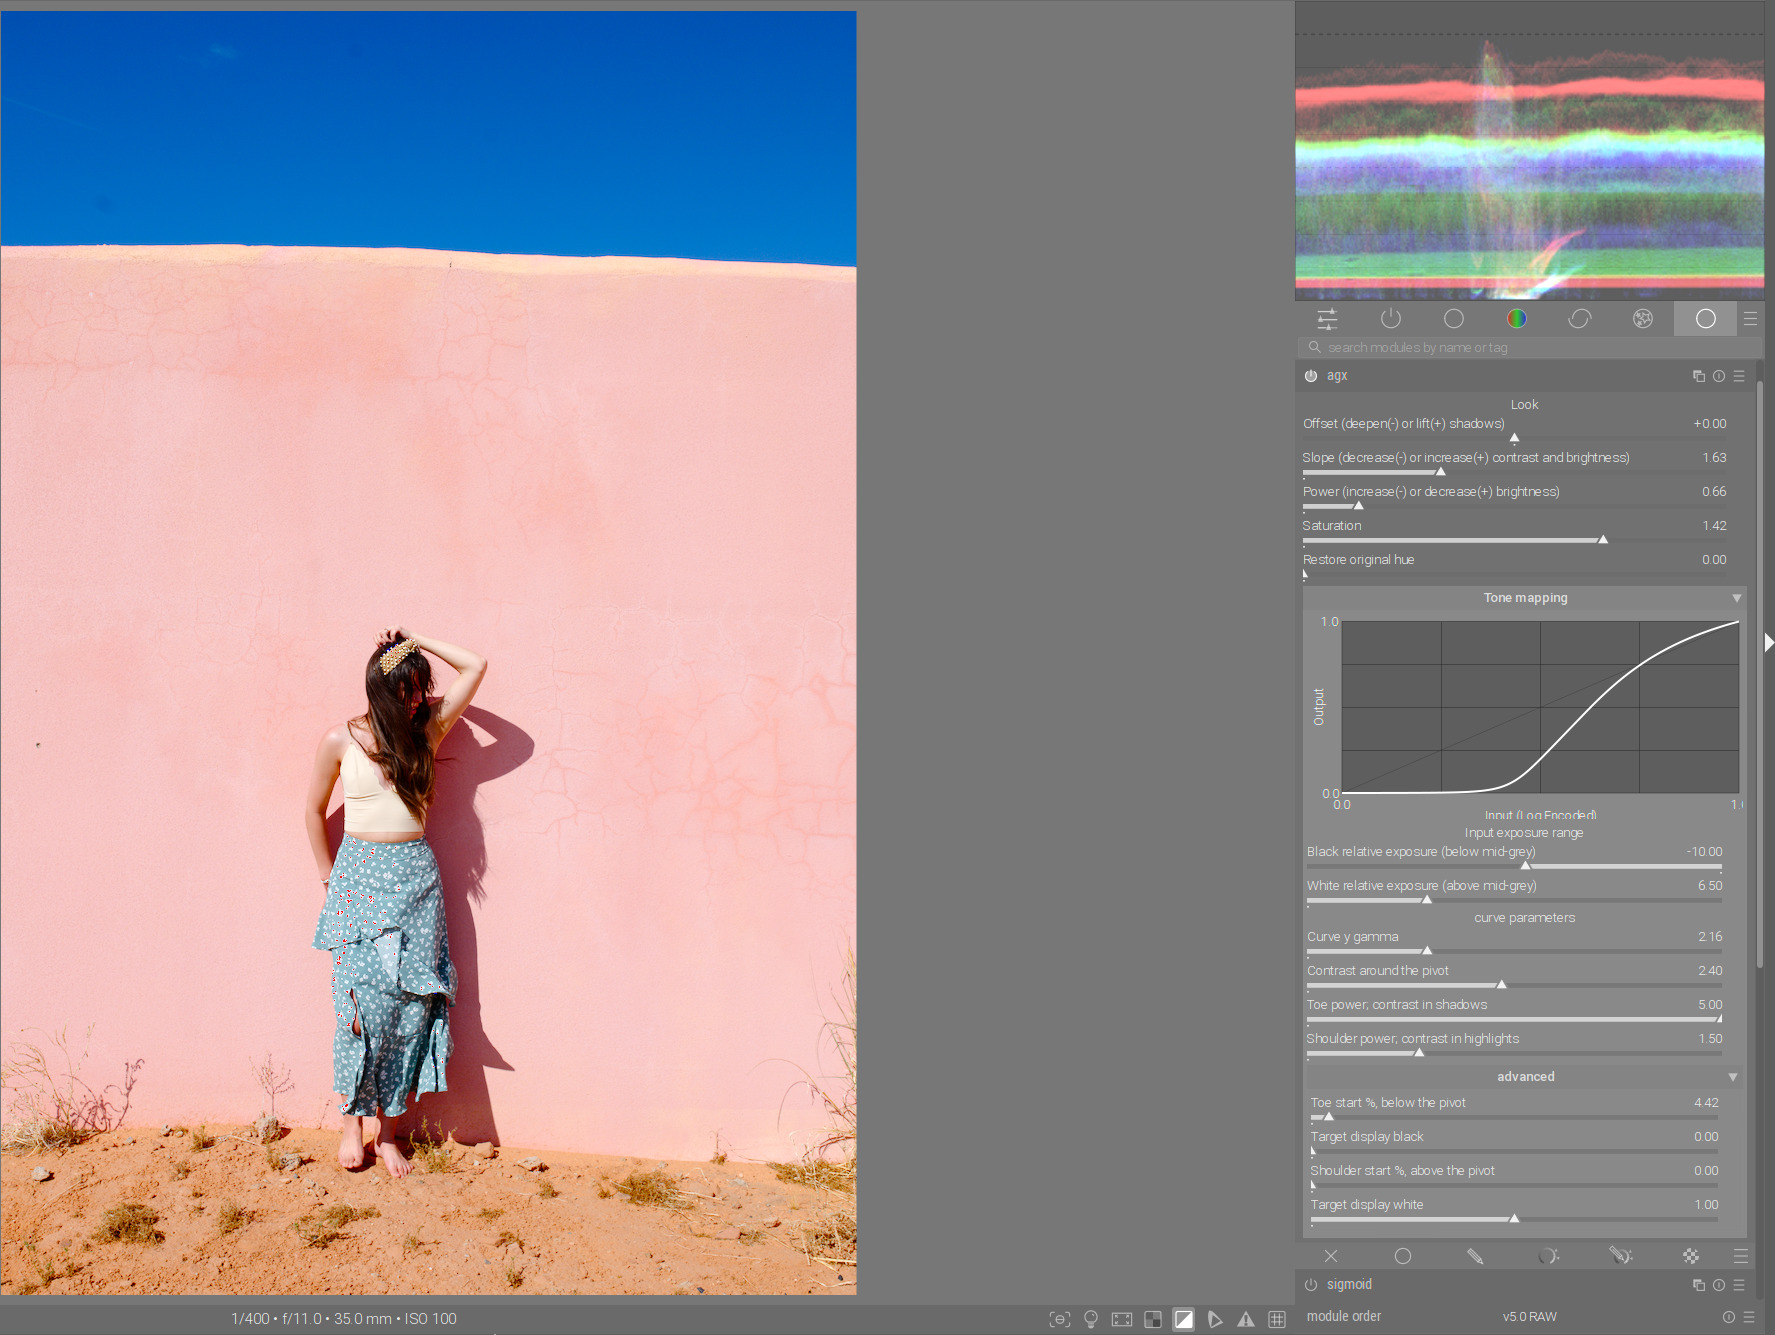The image size is (1775, 1335).
Task: Open agx multiple instances icon
Action: coord(1698,376)
